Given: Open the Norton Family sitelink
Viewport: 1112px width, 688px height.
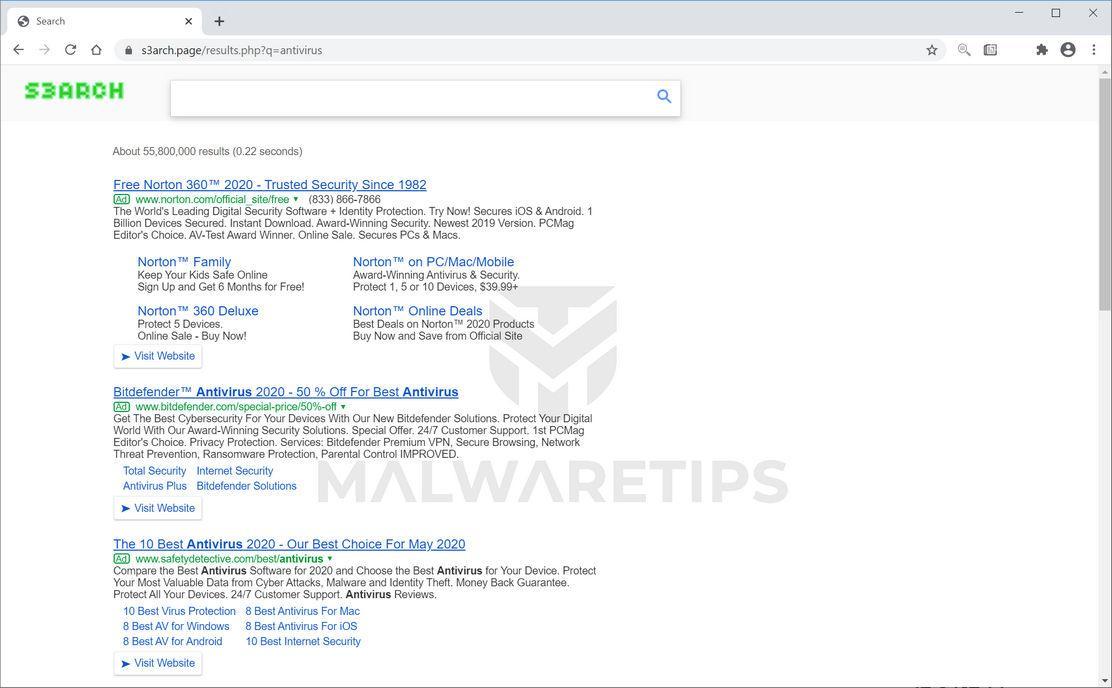Looking at the screenshot, I should (x=184, y=262).
